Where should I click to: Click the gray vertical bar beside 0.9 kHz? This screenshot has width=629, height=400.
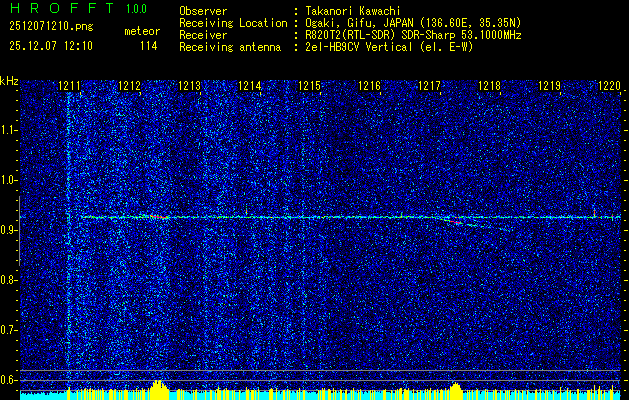coord(19,231)
